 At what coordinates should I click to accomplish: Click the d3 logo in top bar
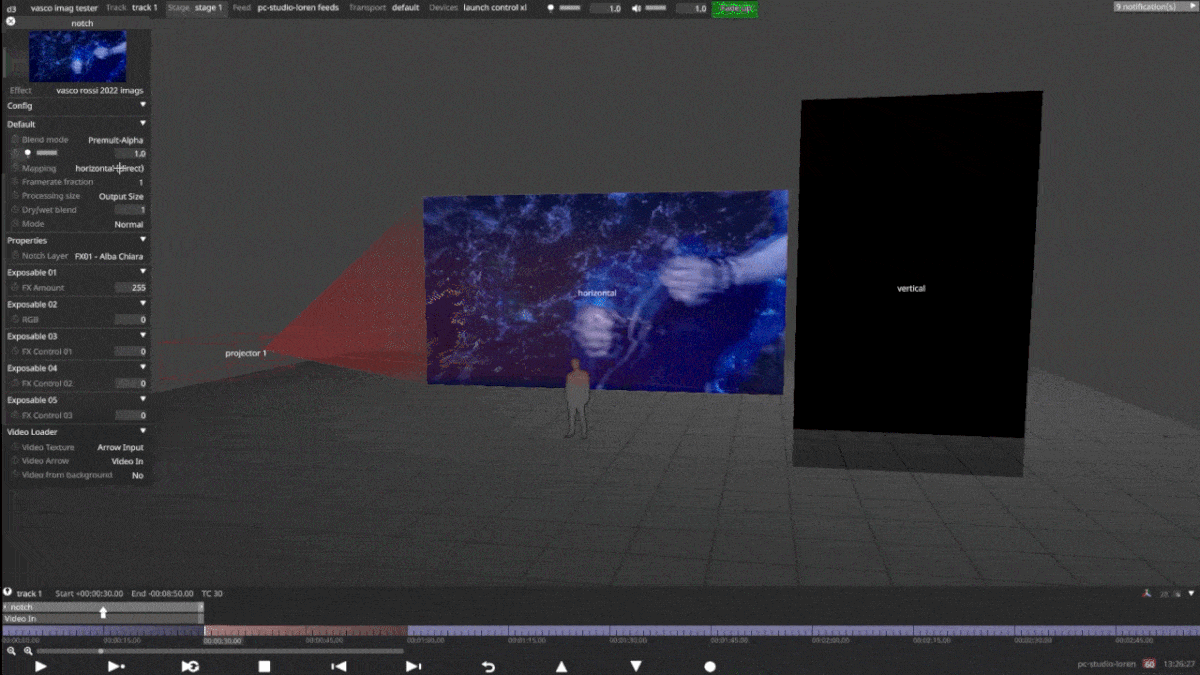11,7
